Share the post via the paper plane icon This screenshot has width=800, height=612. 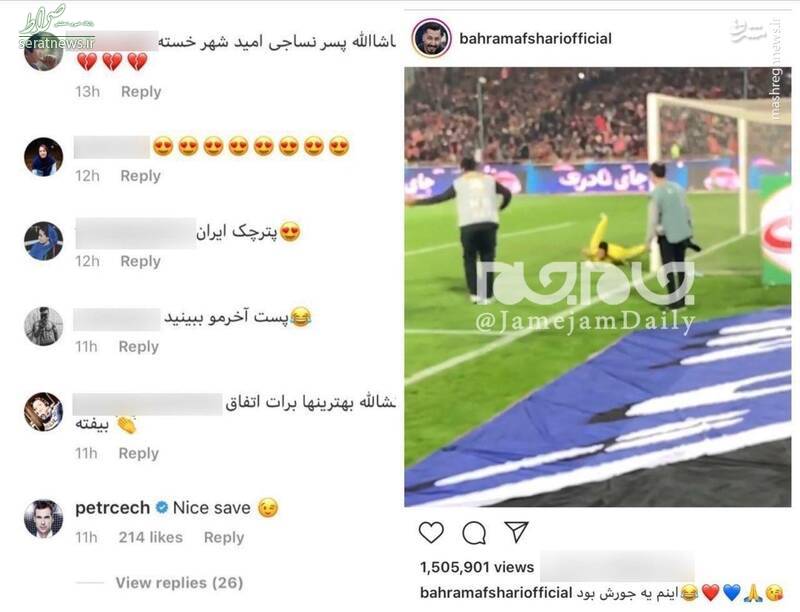[x=516, y=532]
